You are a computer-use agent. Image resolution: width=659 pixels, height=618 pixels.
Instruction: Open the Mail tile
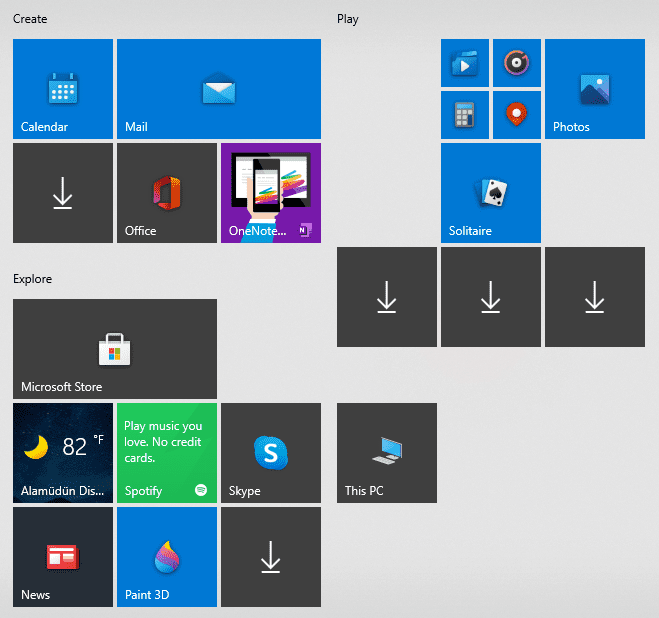(219, 89)
